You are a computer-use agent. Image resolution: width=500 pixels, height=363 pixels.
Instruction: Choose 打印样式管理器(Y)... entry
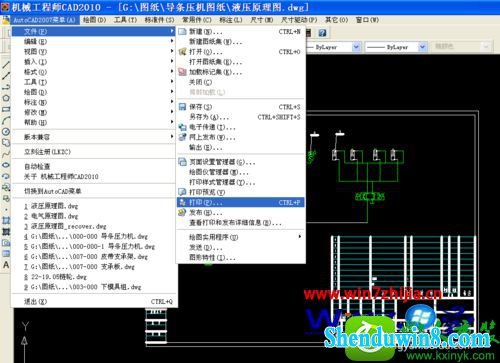pyautogui.click(x=240, y=182)
